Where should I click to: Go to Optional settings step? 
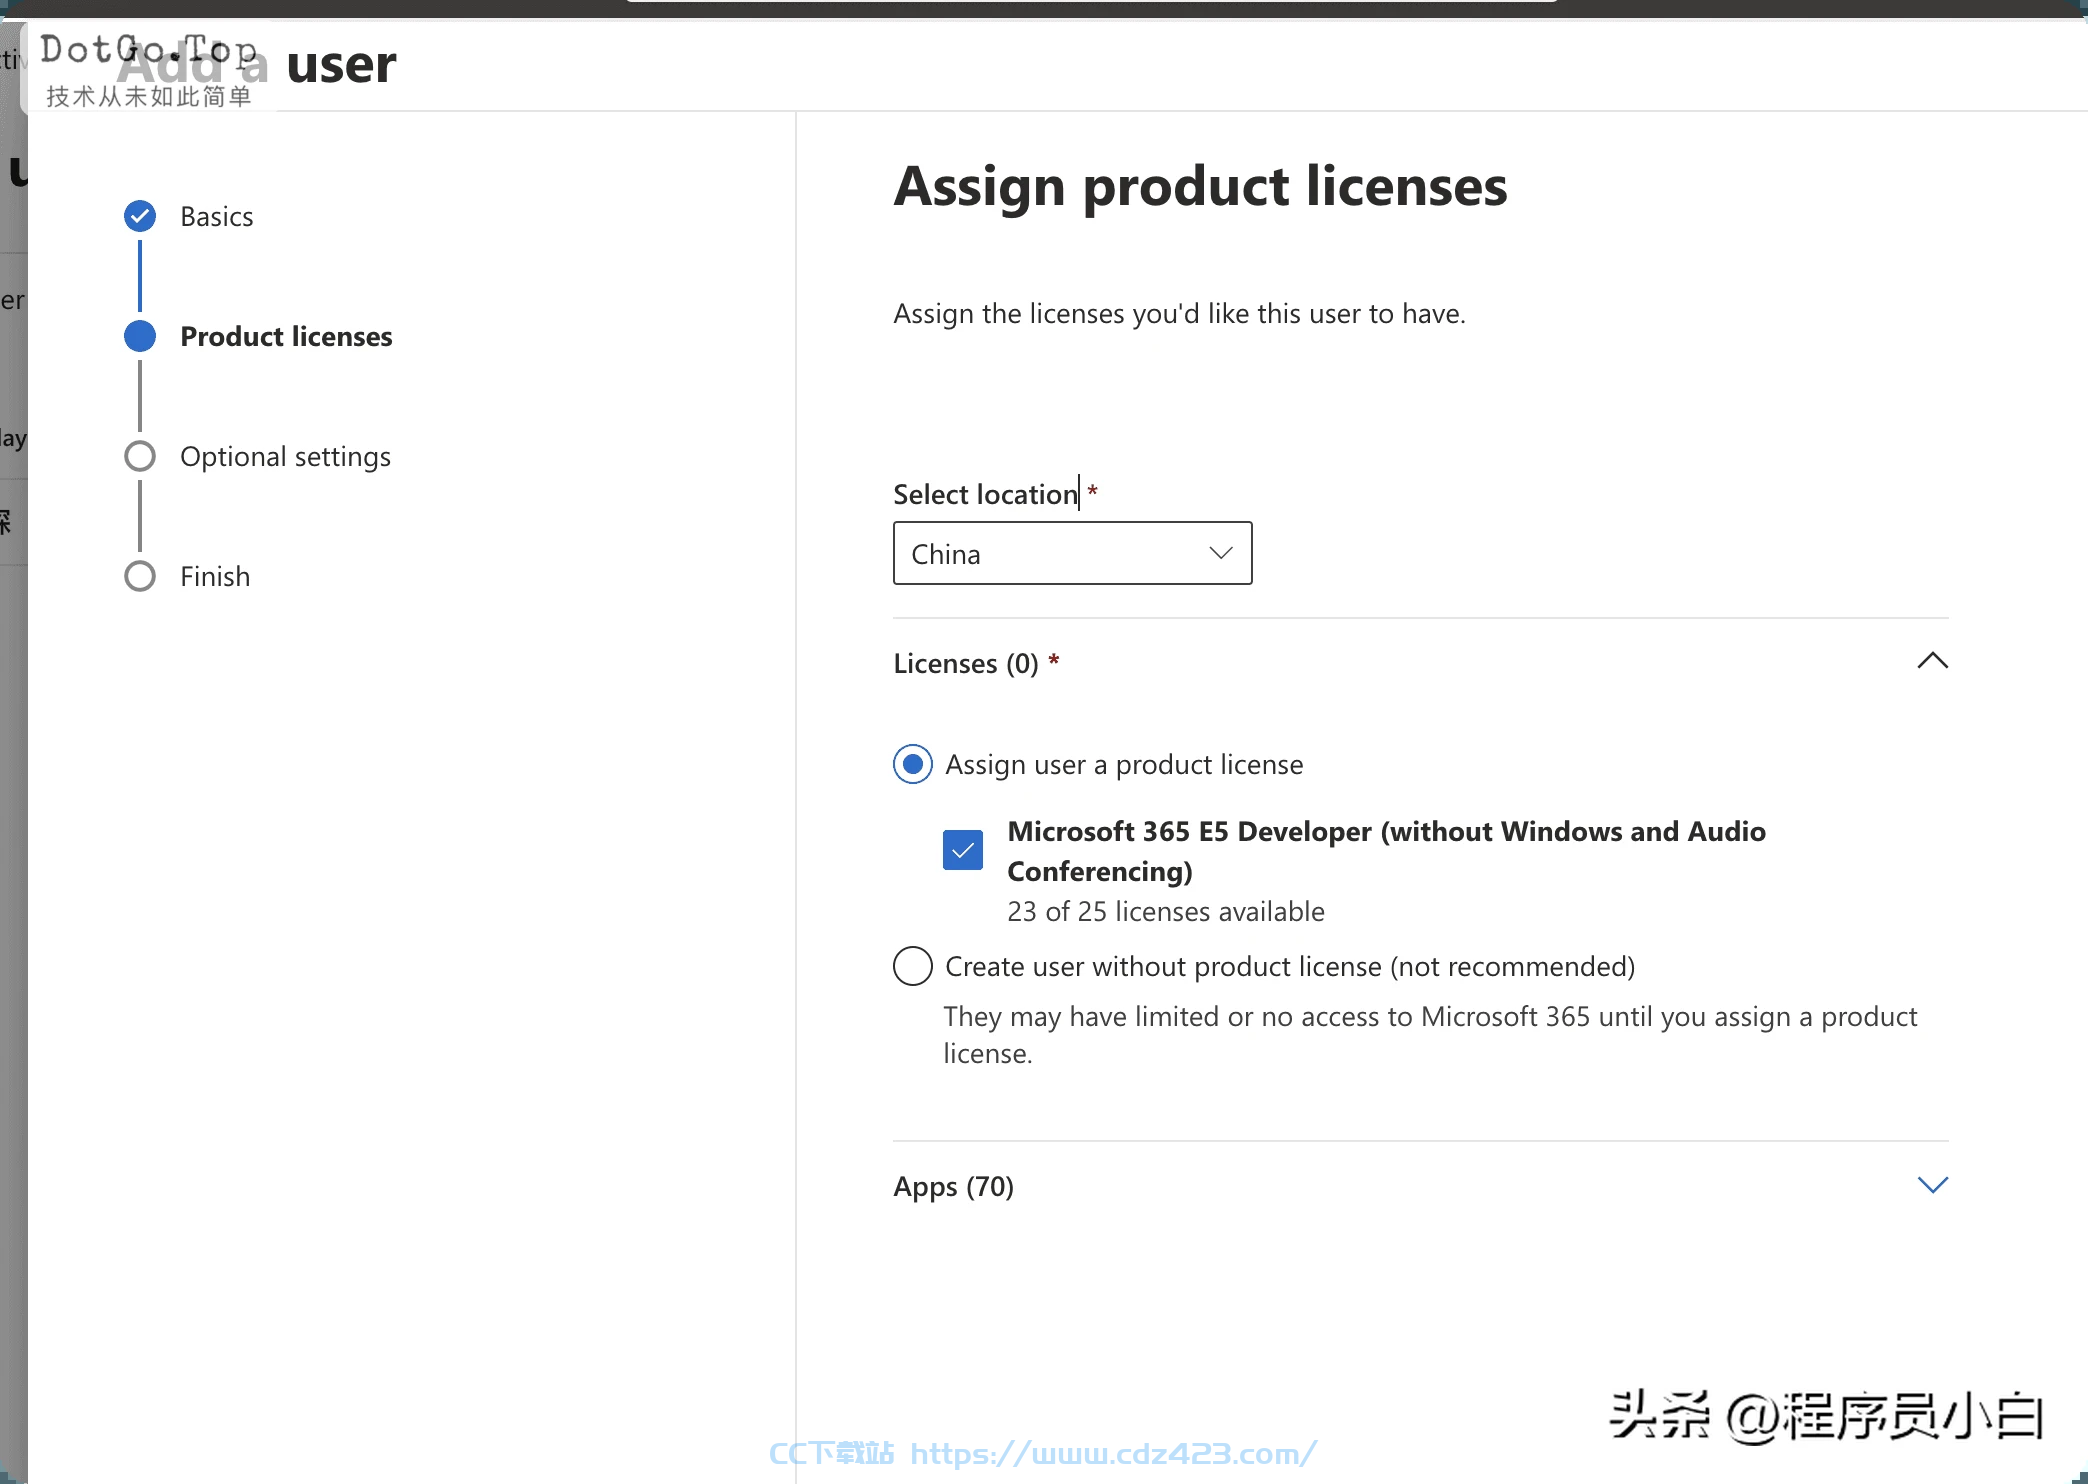click(285, 457)
